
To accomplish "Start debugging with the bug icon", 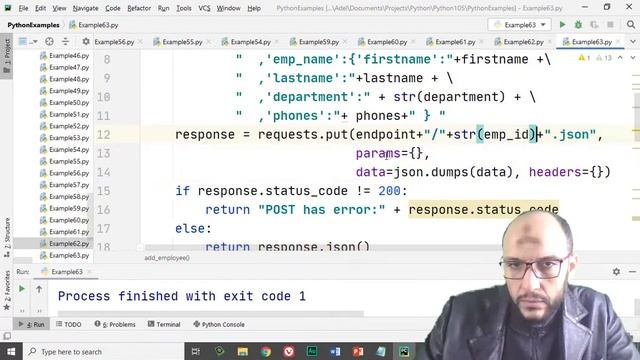I will coord(578,25).
